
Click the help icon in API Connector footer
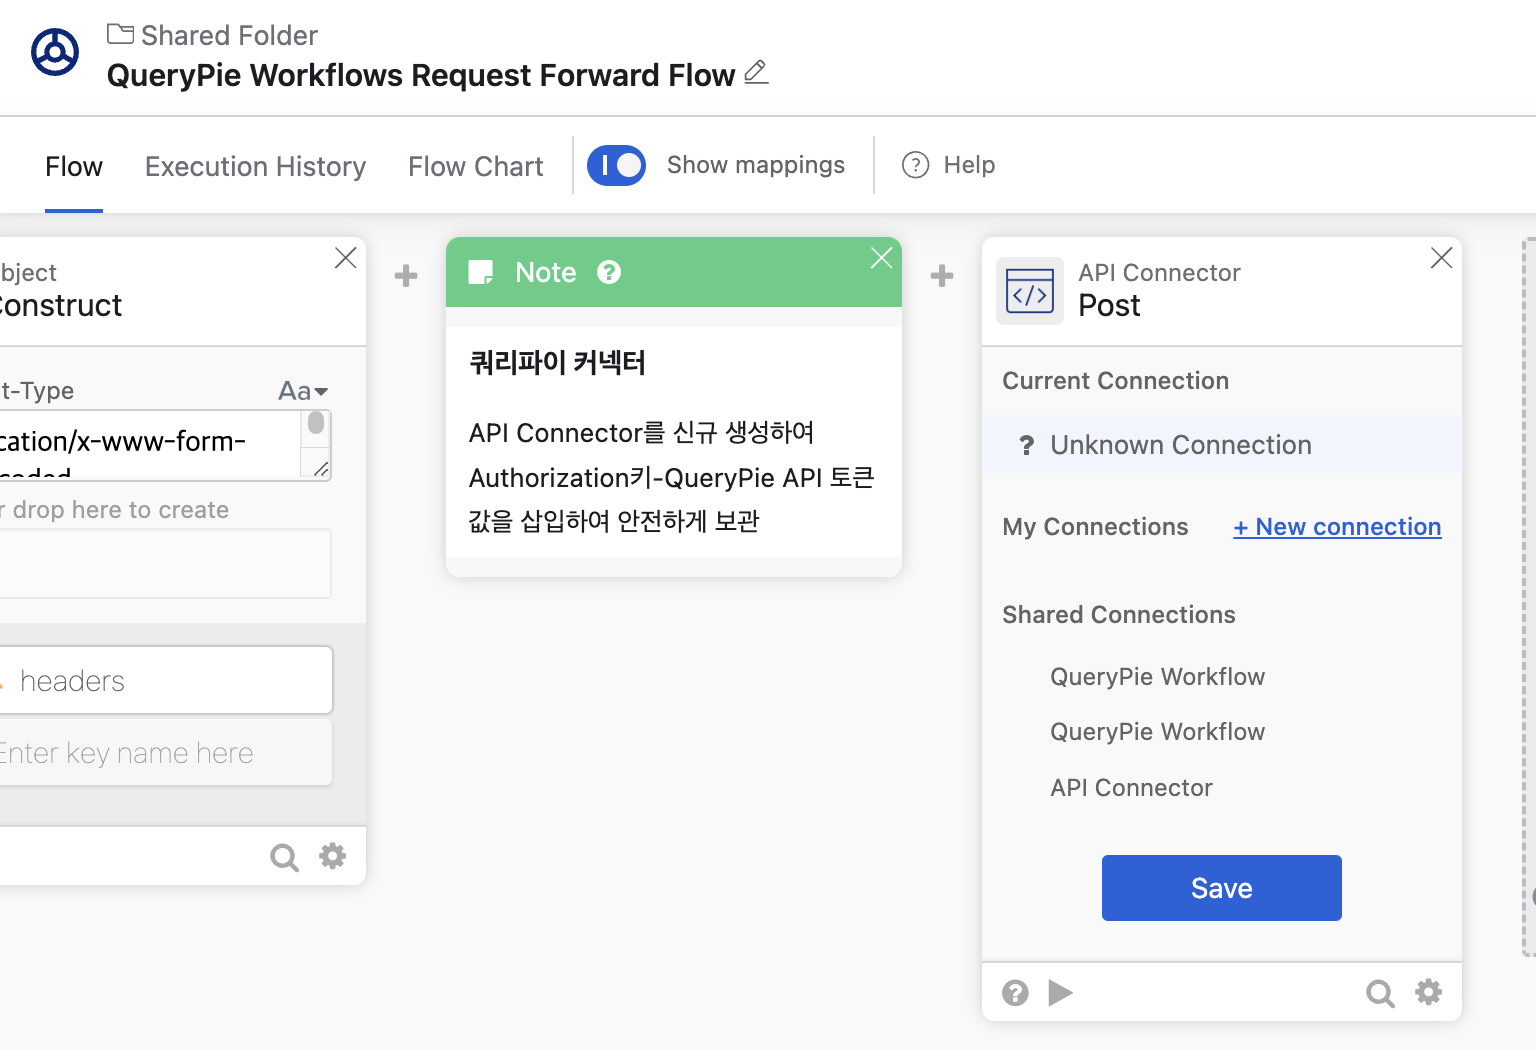click(x=1015, y=993)
